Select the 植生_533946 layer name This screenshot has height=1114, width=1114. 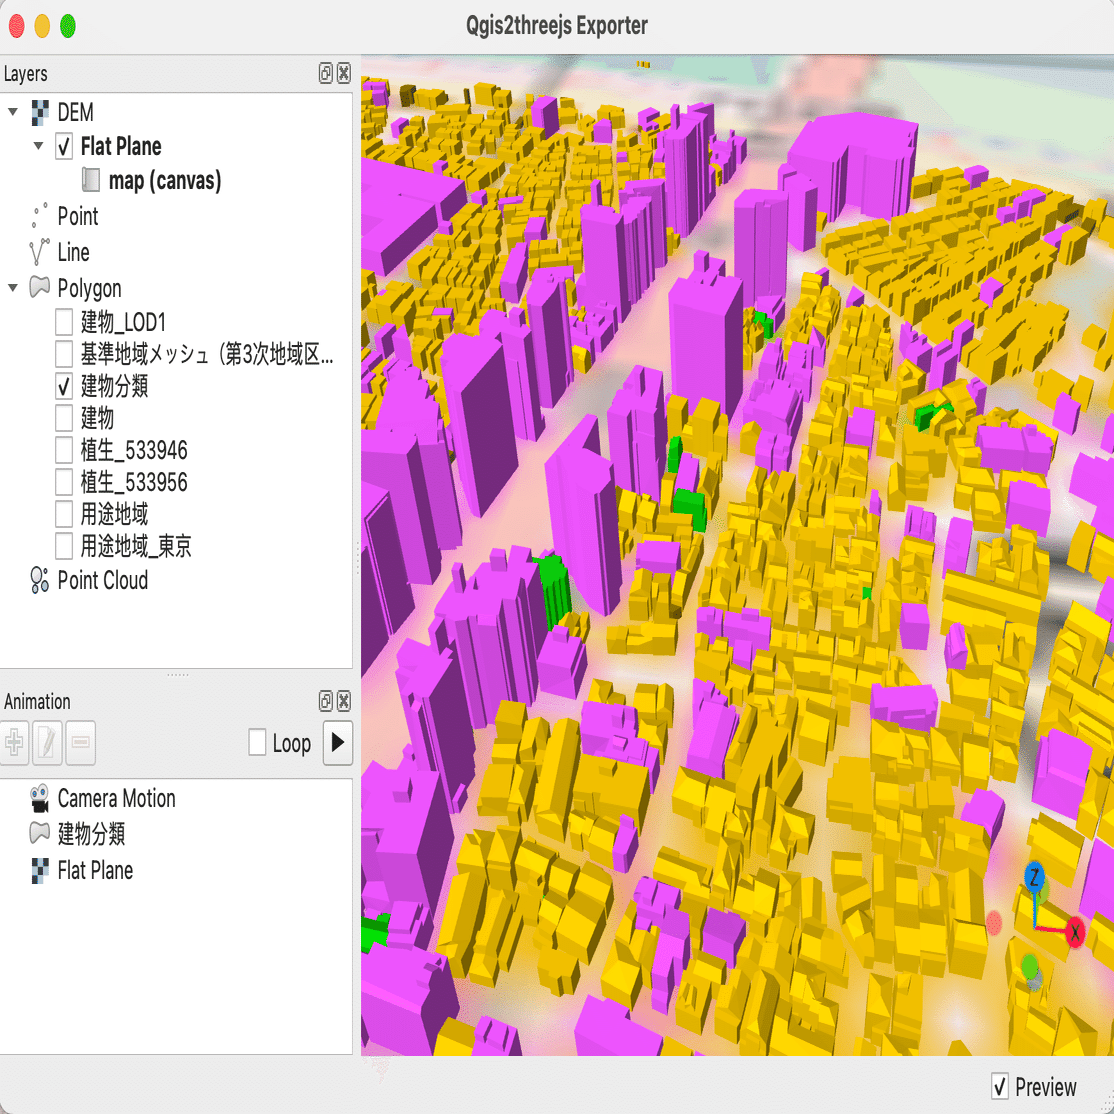pyautogui.click(x=134, y=450)
